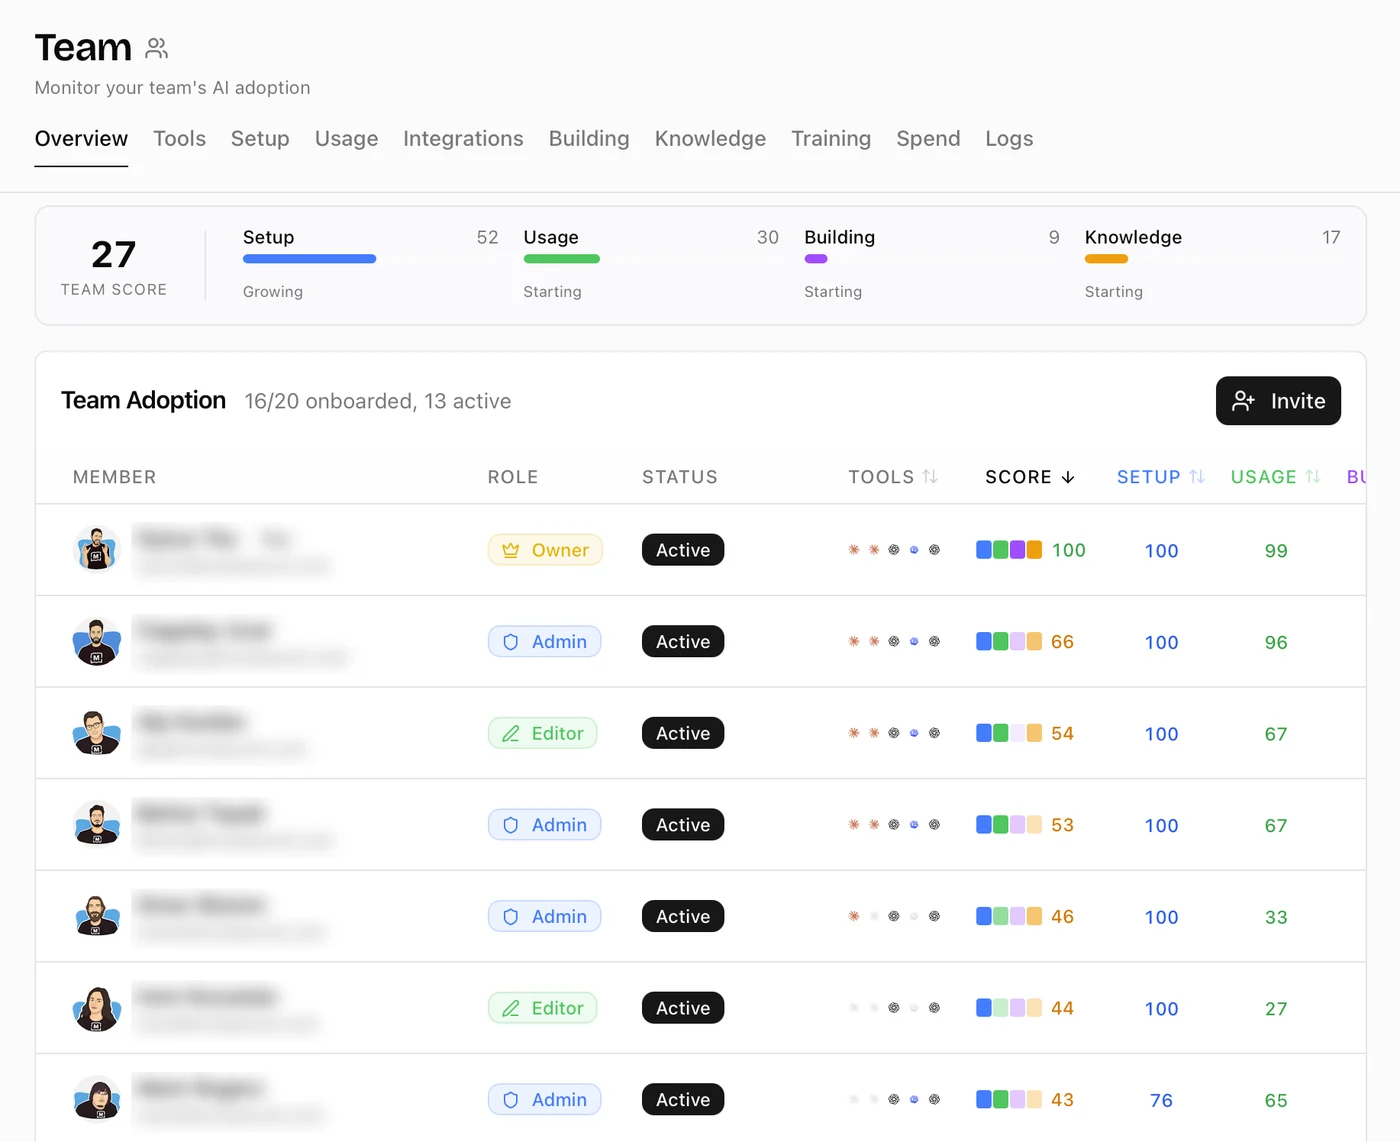Click the Setup 'Growing' stage label
The height and width of the screenshot is (1142, 1400).
pos(273,292)
